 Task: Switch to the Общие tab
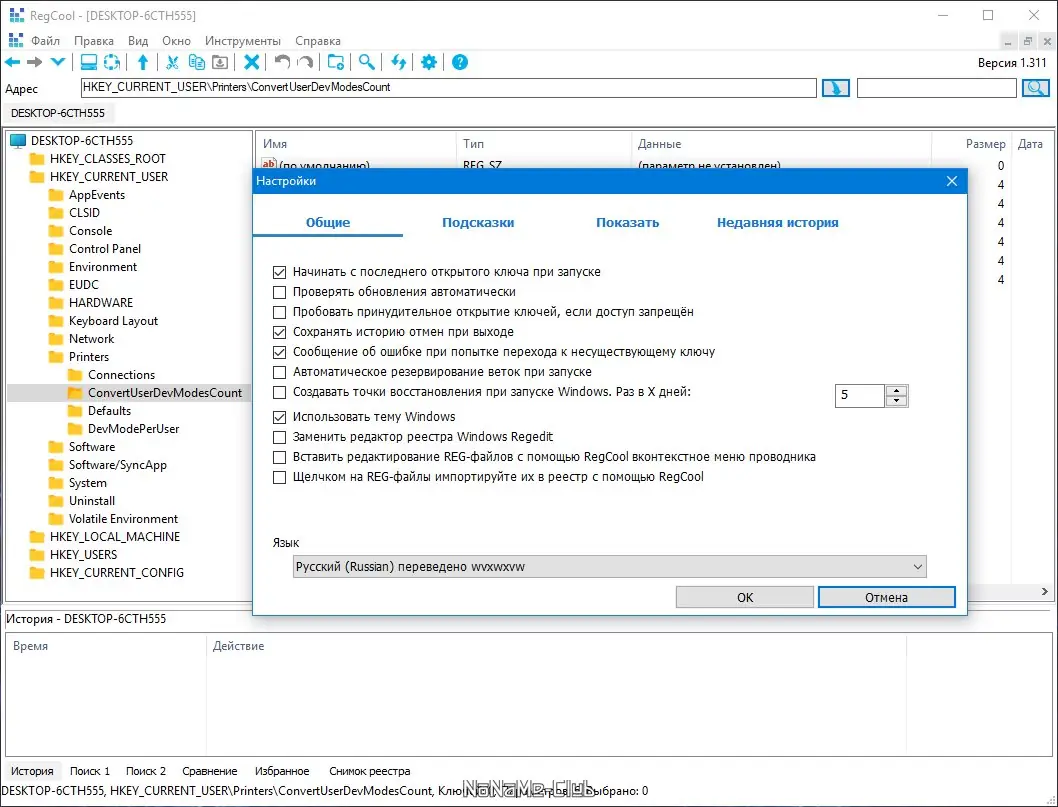coord(328,223)
